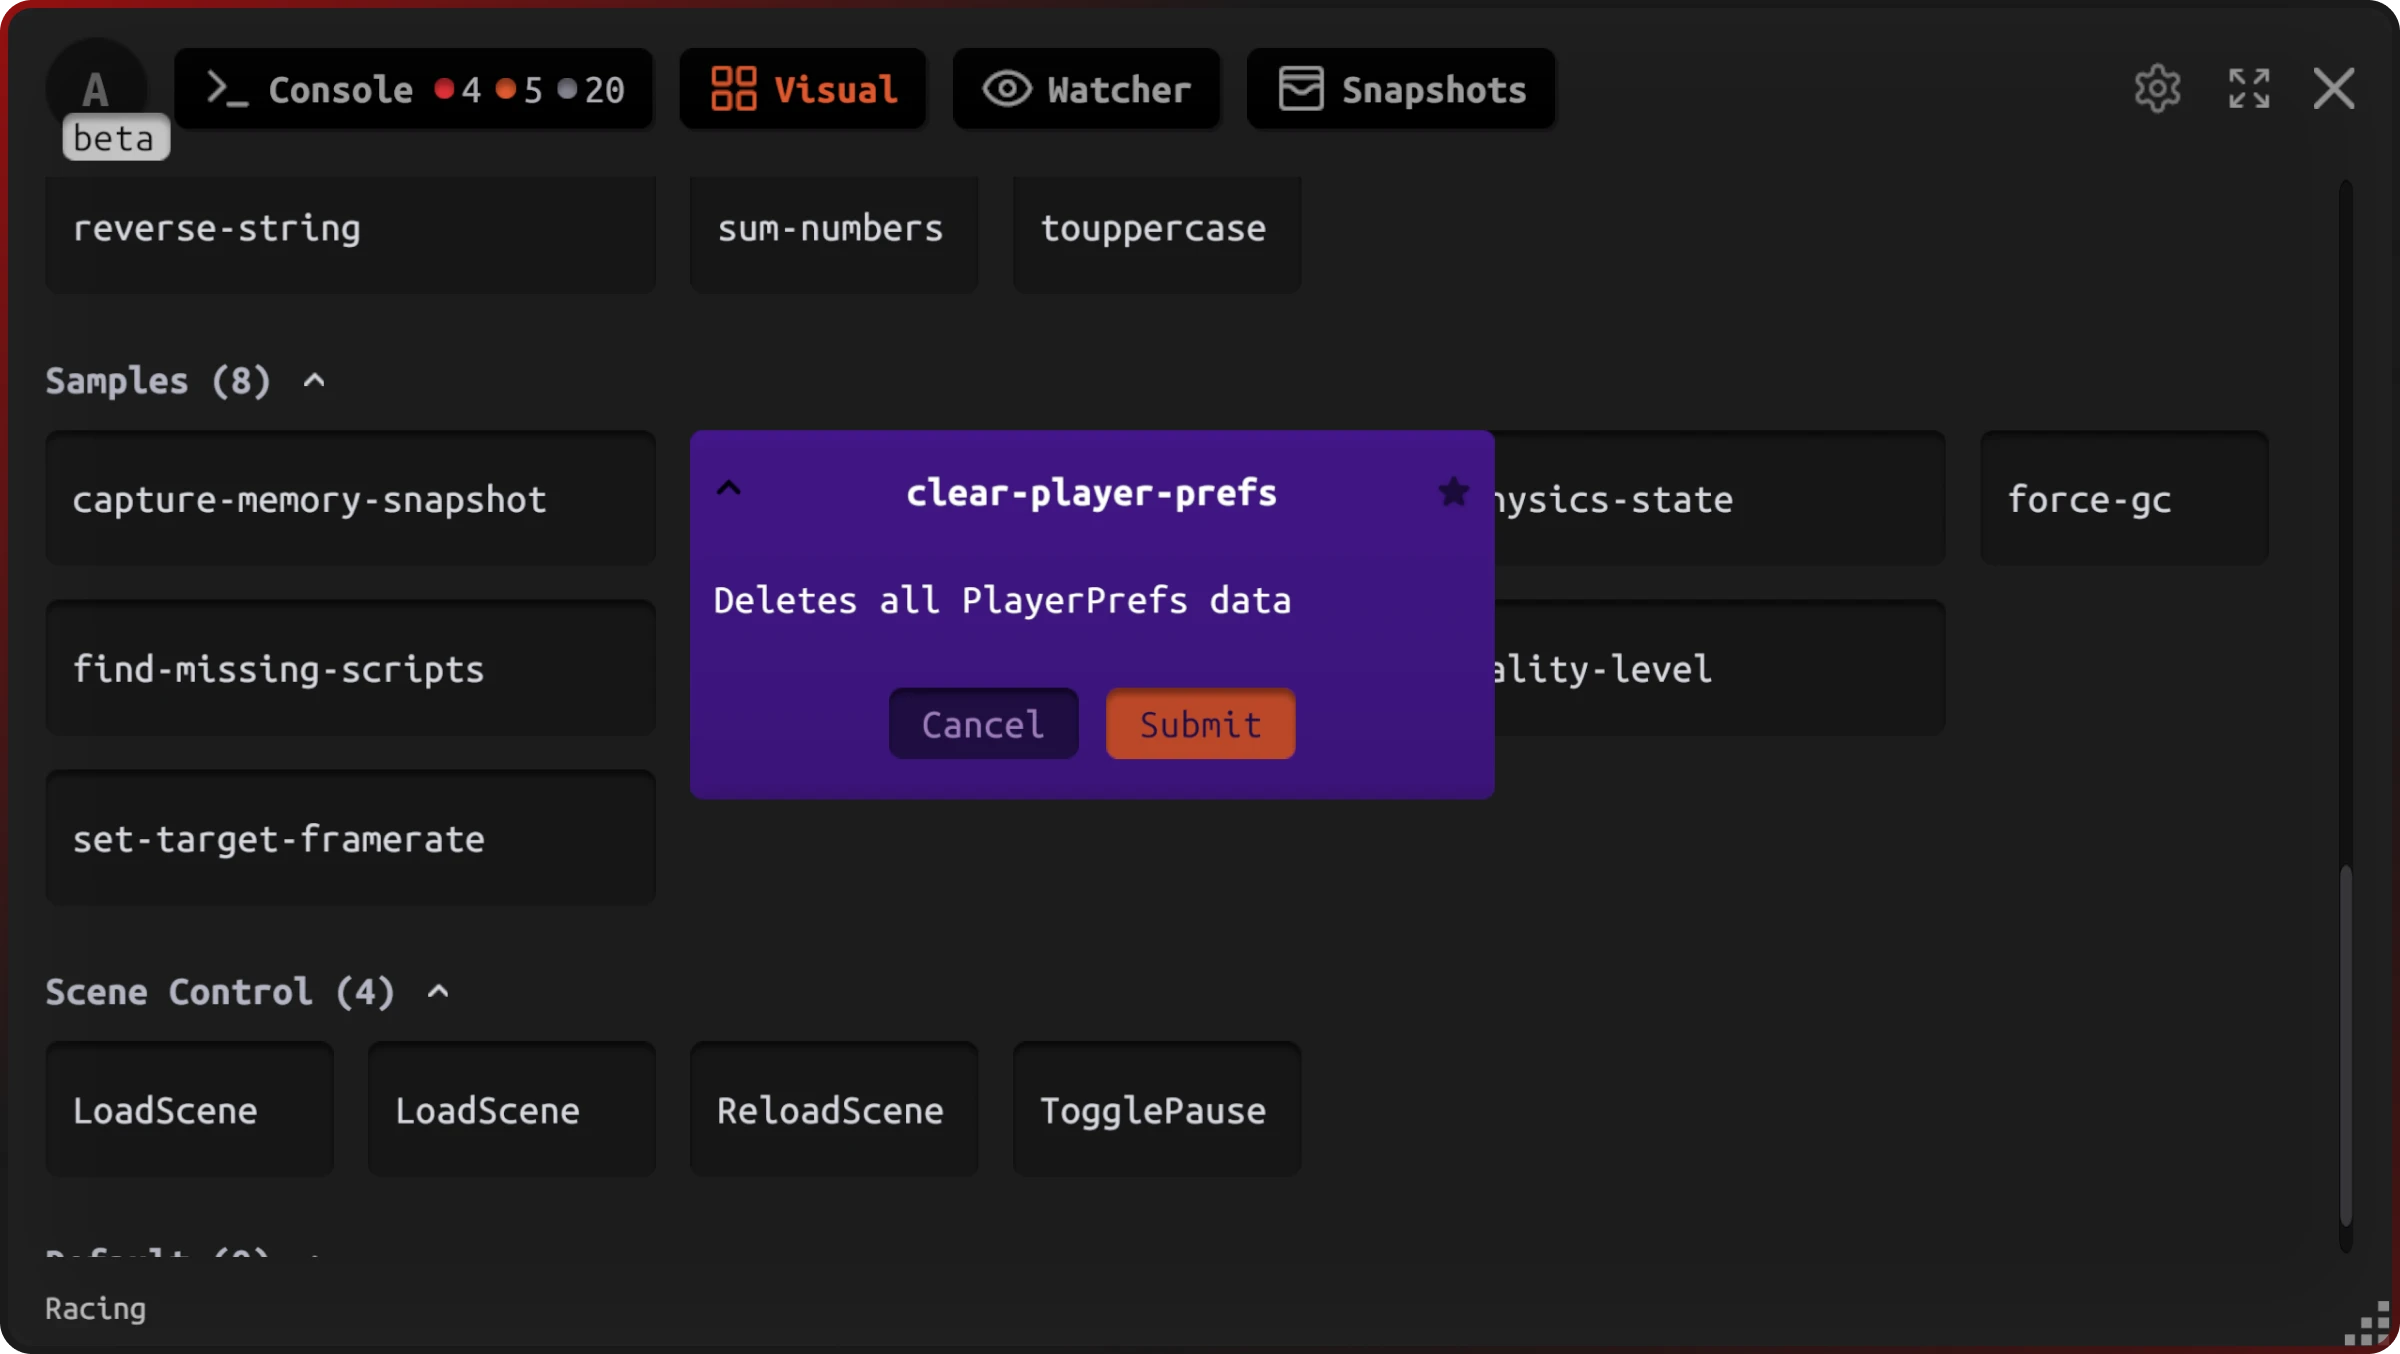2400x1354 pixels.
Task: Favorite clear-player-prefs with the star icon
Action: 1453,491
